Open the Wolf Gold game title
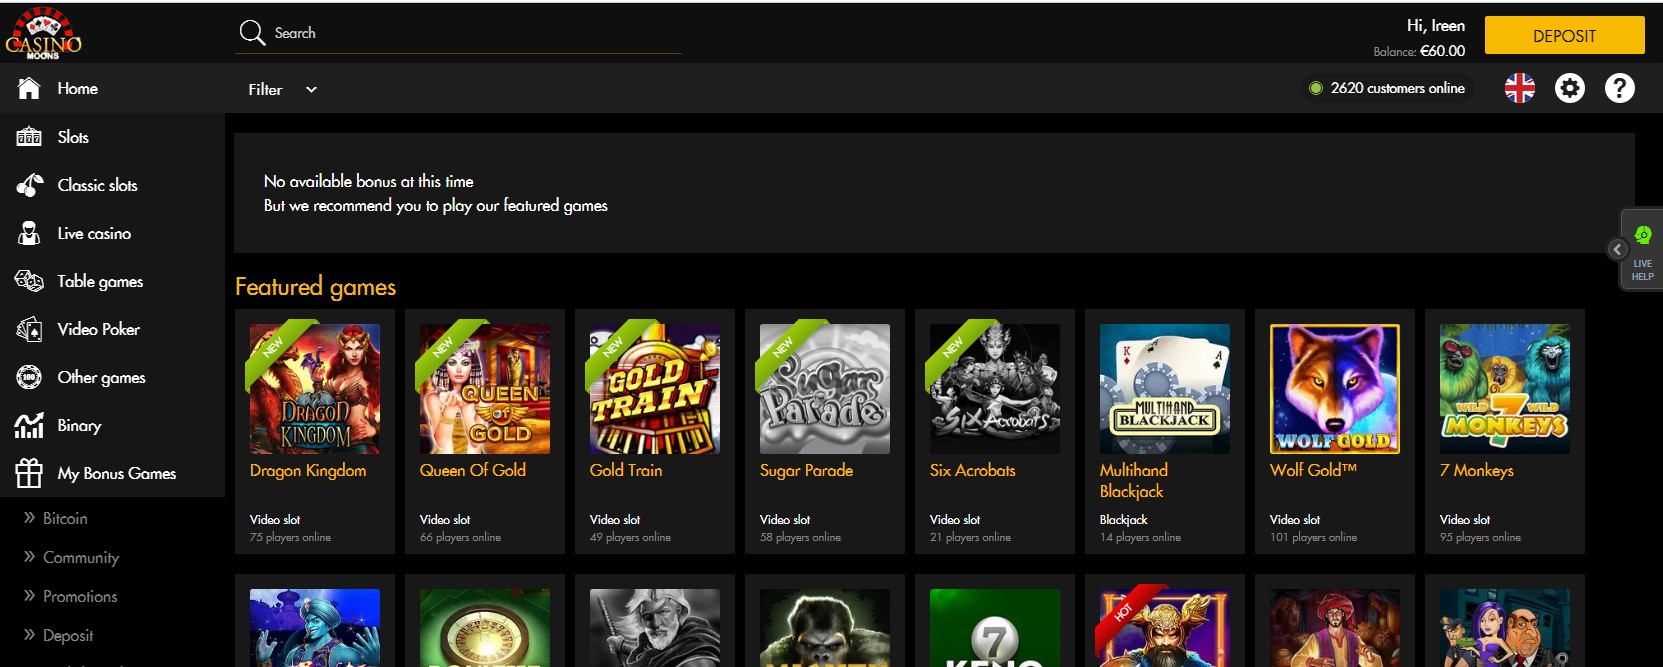1663x667 pixels. point(1313,470)
